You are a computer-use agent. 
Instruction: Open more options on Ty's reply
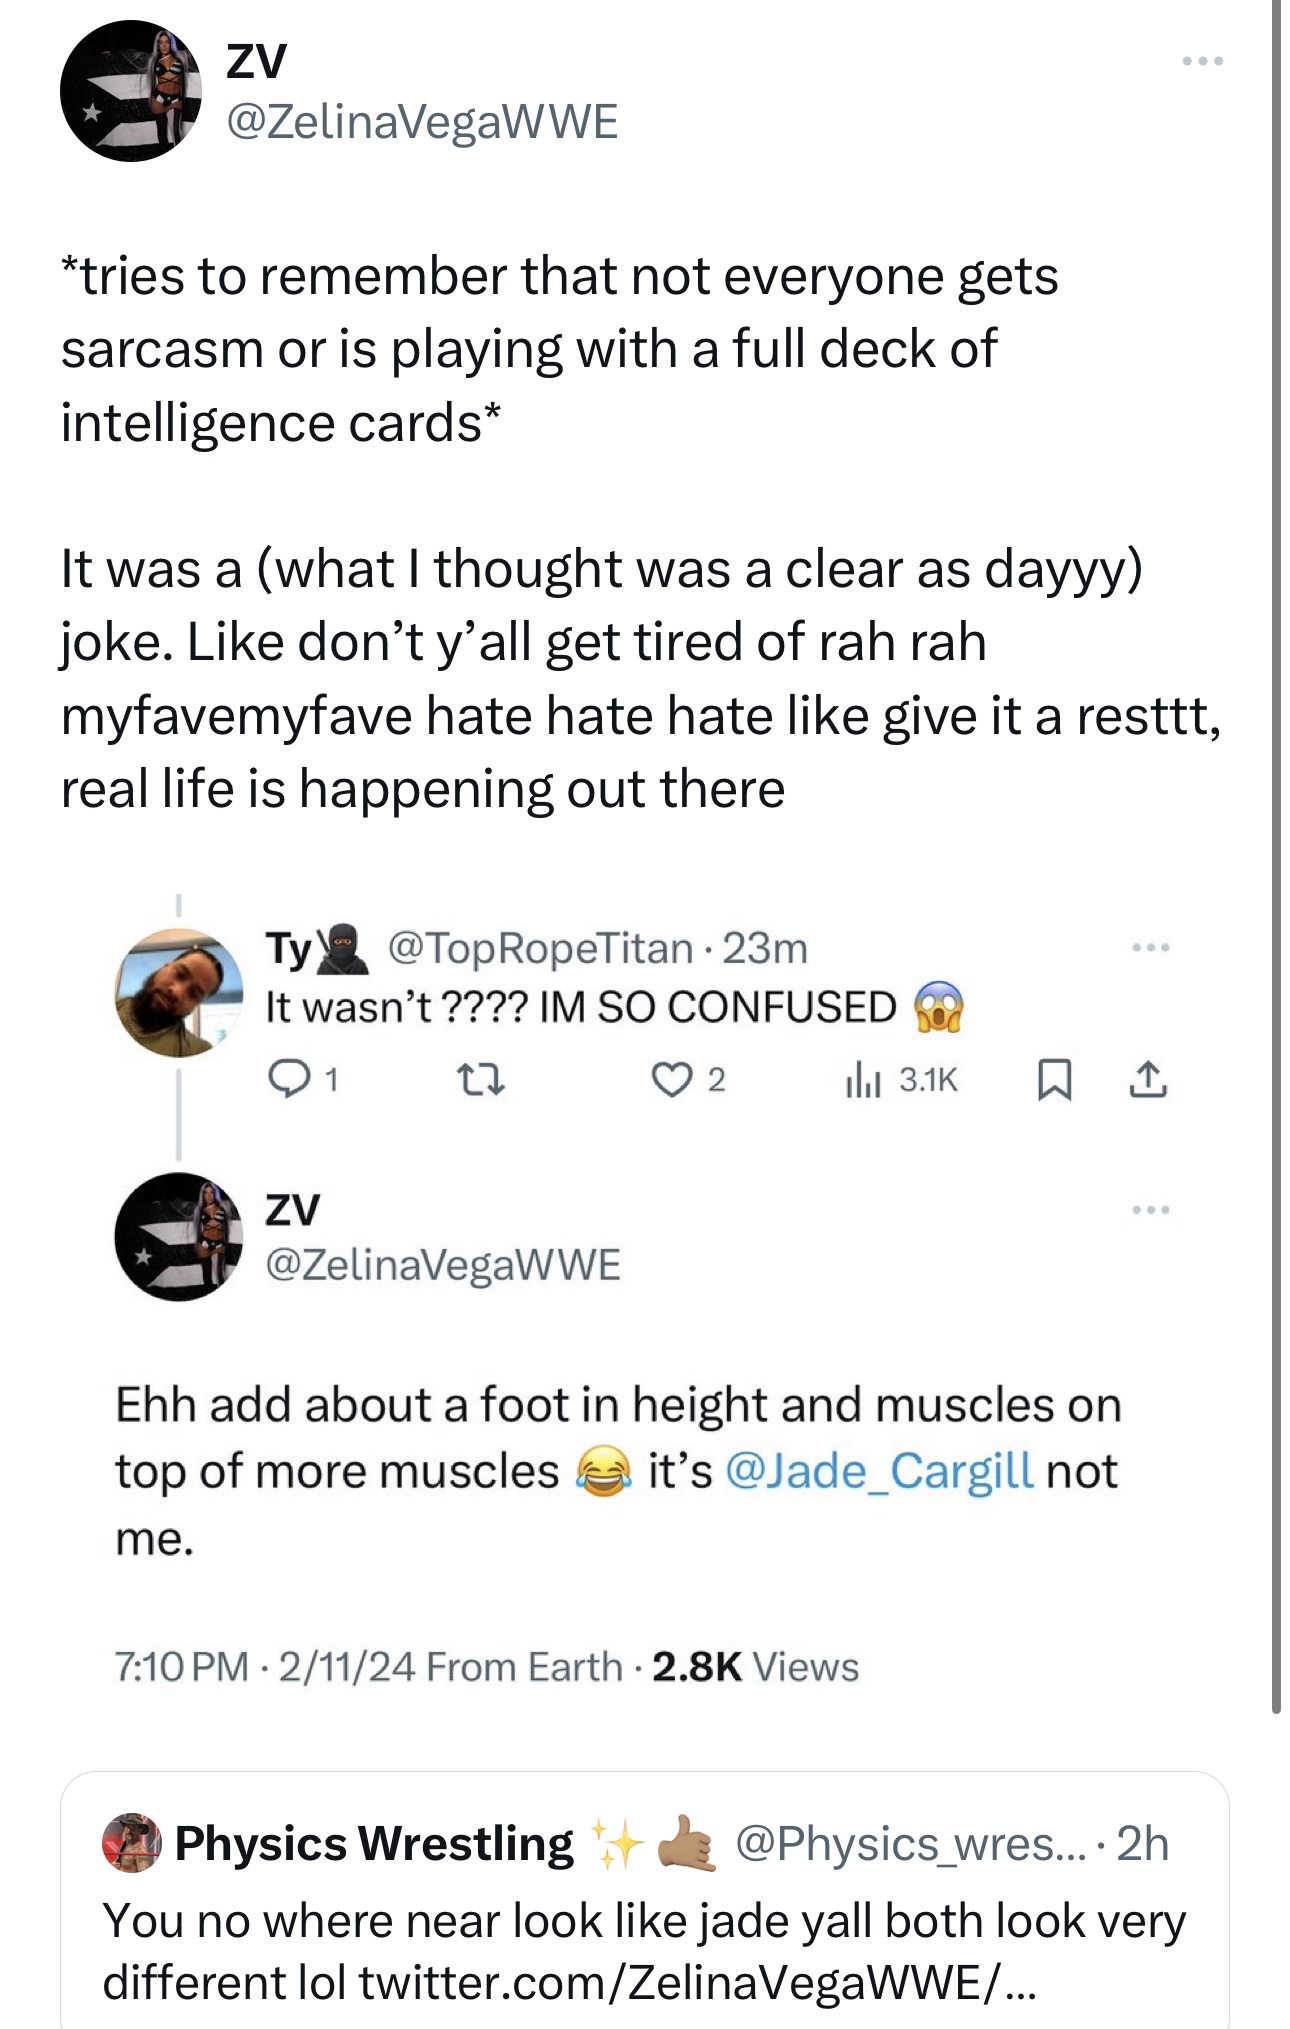click(x=1151, y=947)
